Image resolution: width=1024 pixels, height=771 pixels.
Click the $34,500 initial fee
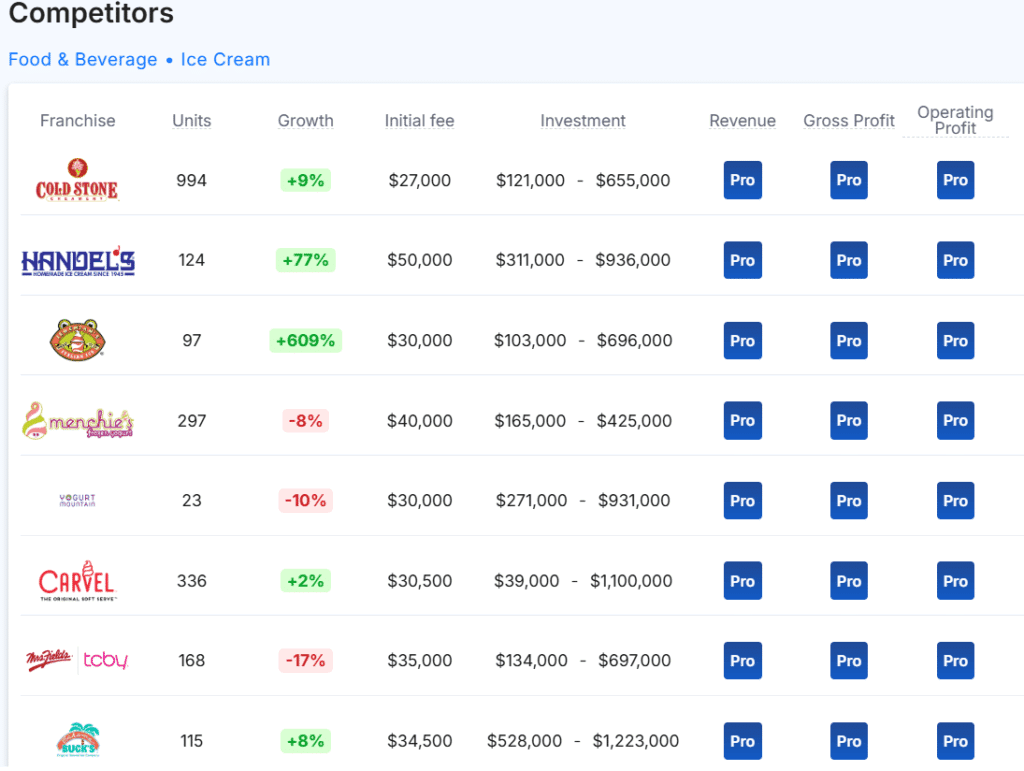pos(419,741)
